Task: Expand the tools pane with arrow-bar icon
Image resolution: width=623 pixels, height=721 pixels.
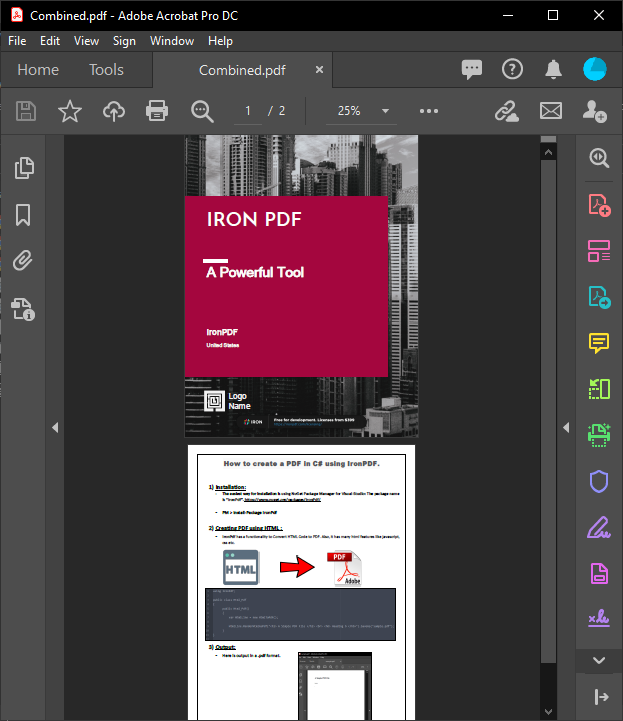Action: click(x=601, y=697)
